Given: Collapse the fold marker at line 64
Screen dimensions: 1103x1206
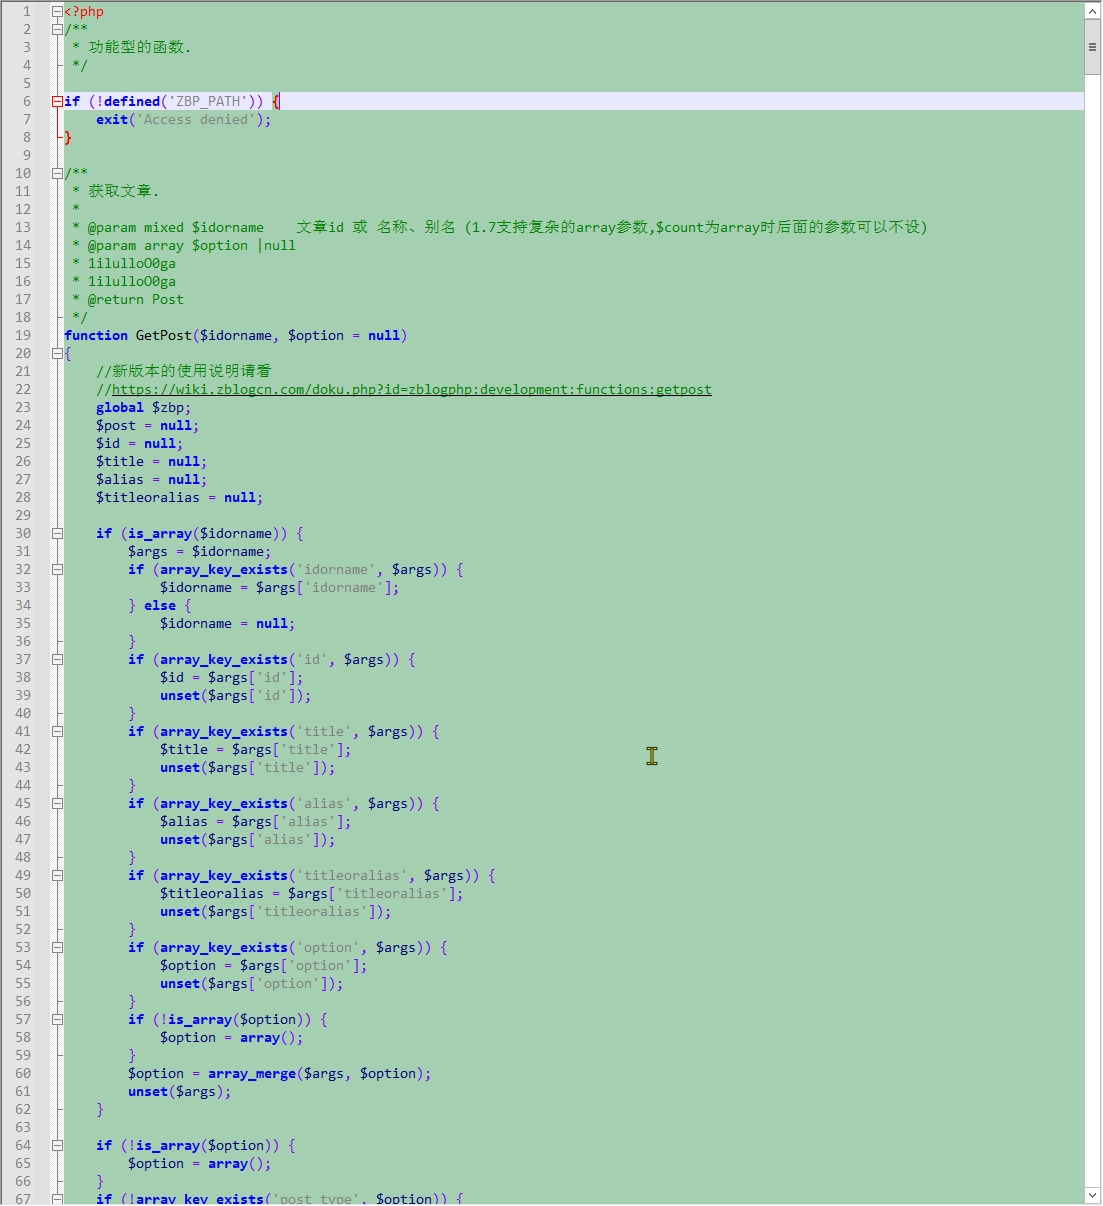Looking at the screenshot, I should coord(57,1145).
